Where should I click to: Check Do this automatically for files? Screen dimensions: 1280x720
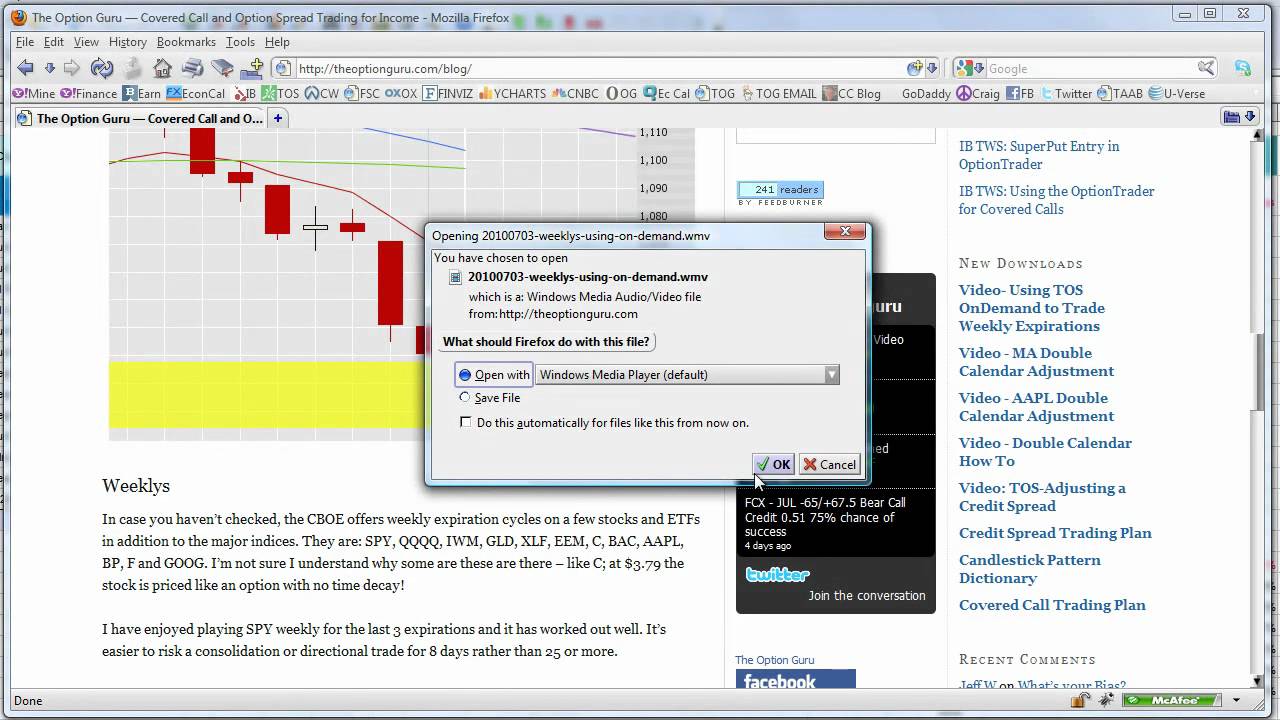(x=465, y=423)
